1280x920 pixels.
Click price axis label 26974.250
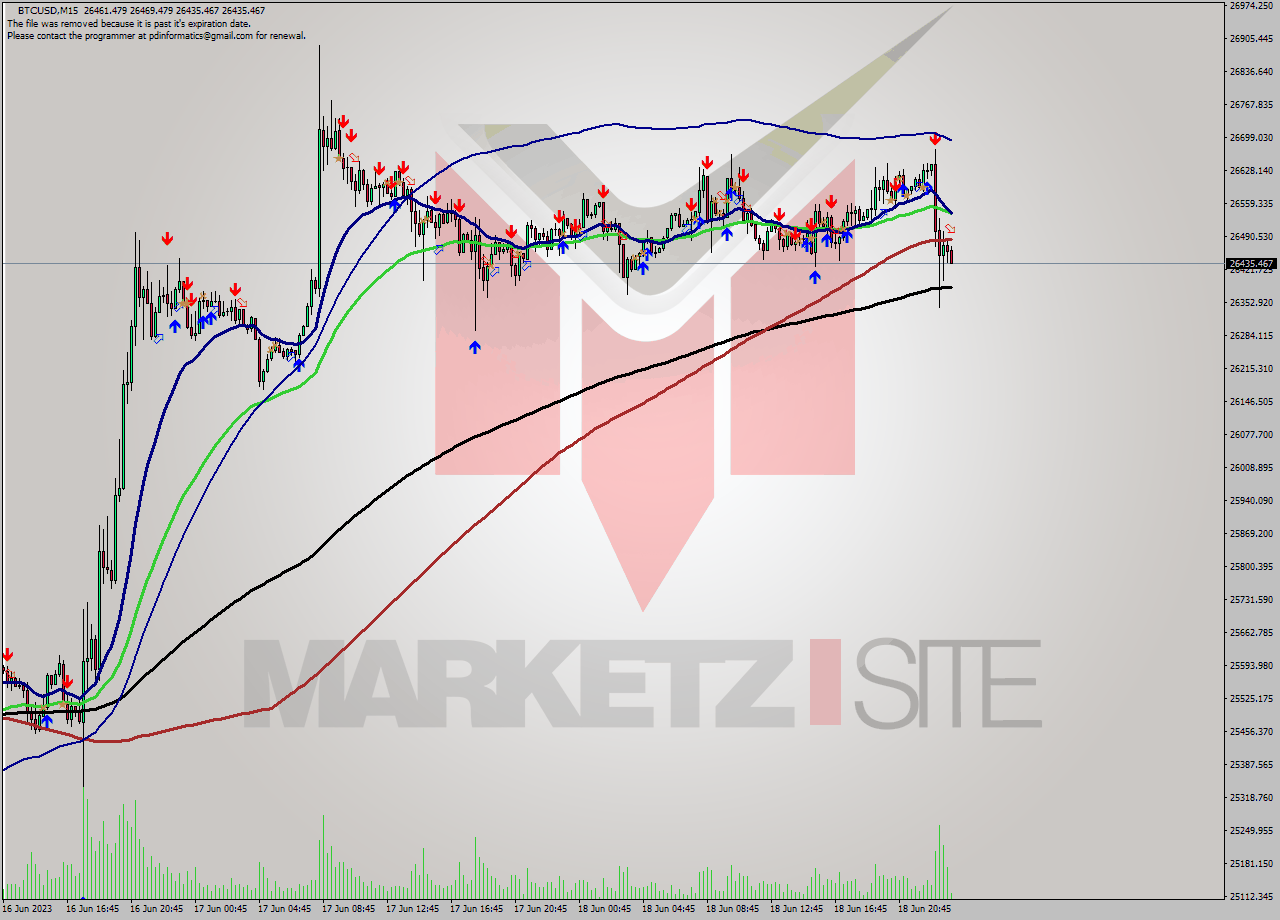[x=1252, y=6]
